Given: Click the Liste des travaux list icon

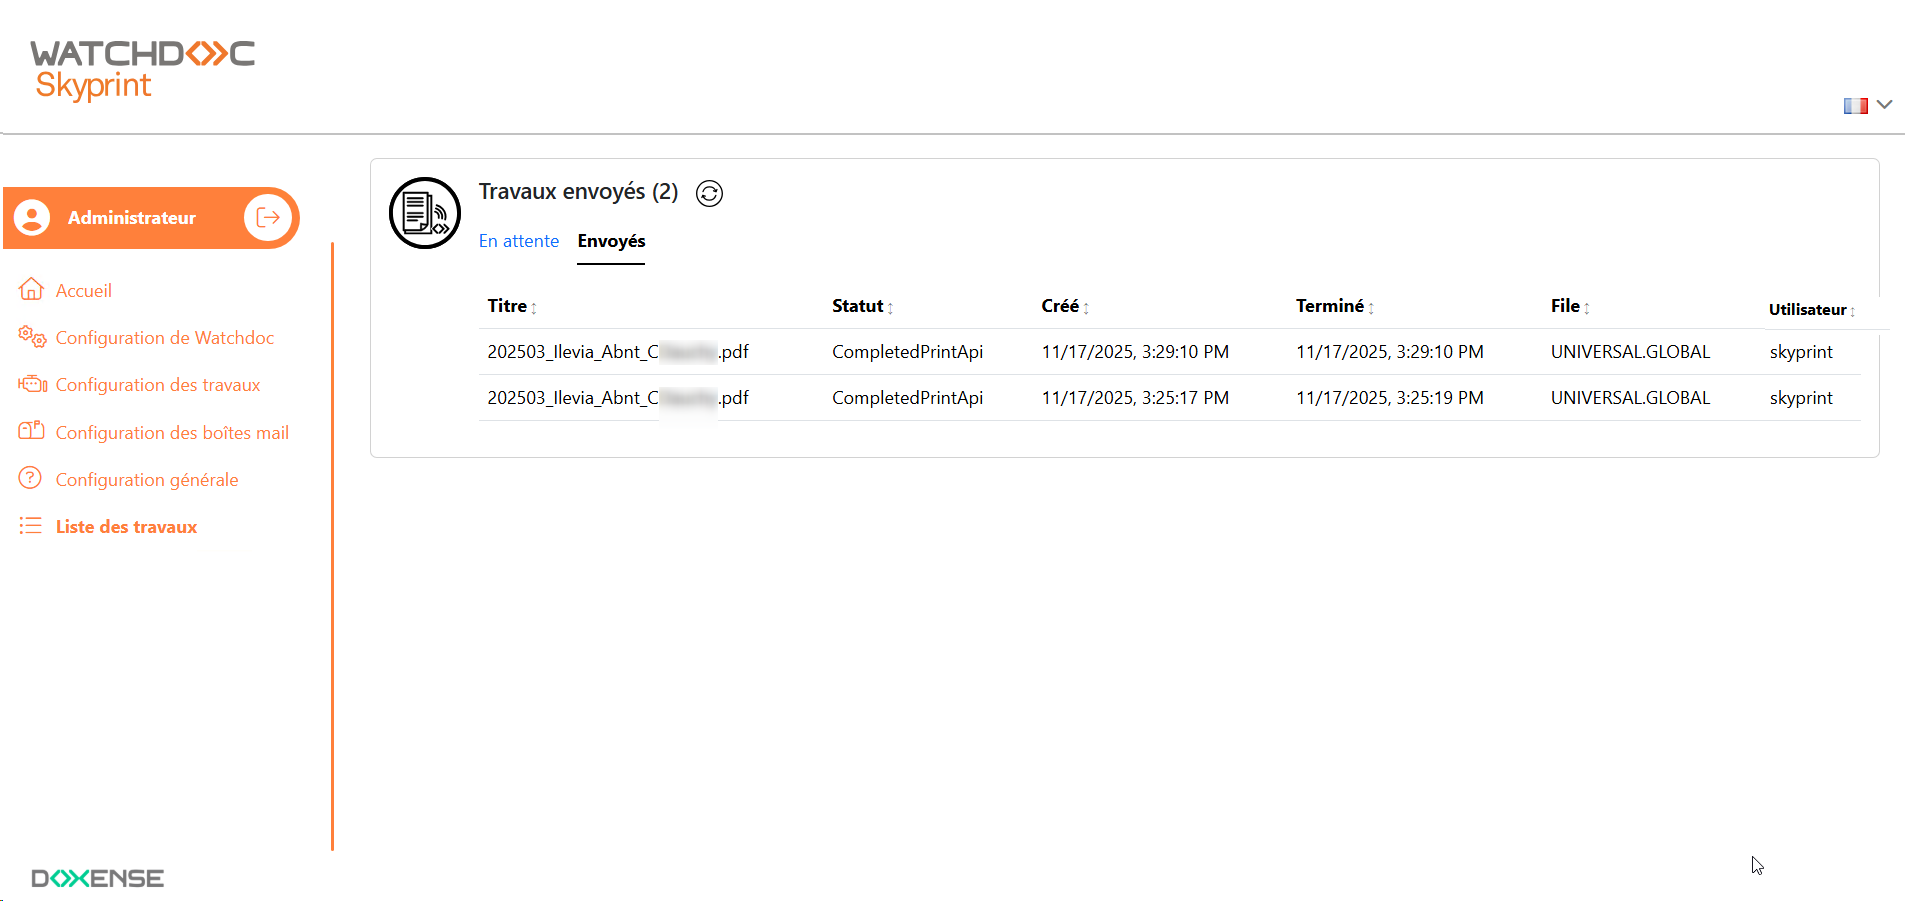Looking at the screenshot, I should pyautogui.click(x=31, y=526).
